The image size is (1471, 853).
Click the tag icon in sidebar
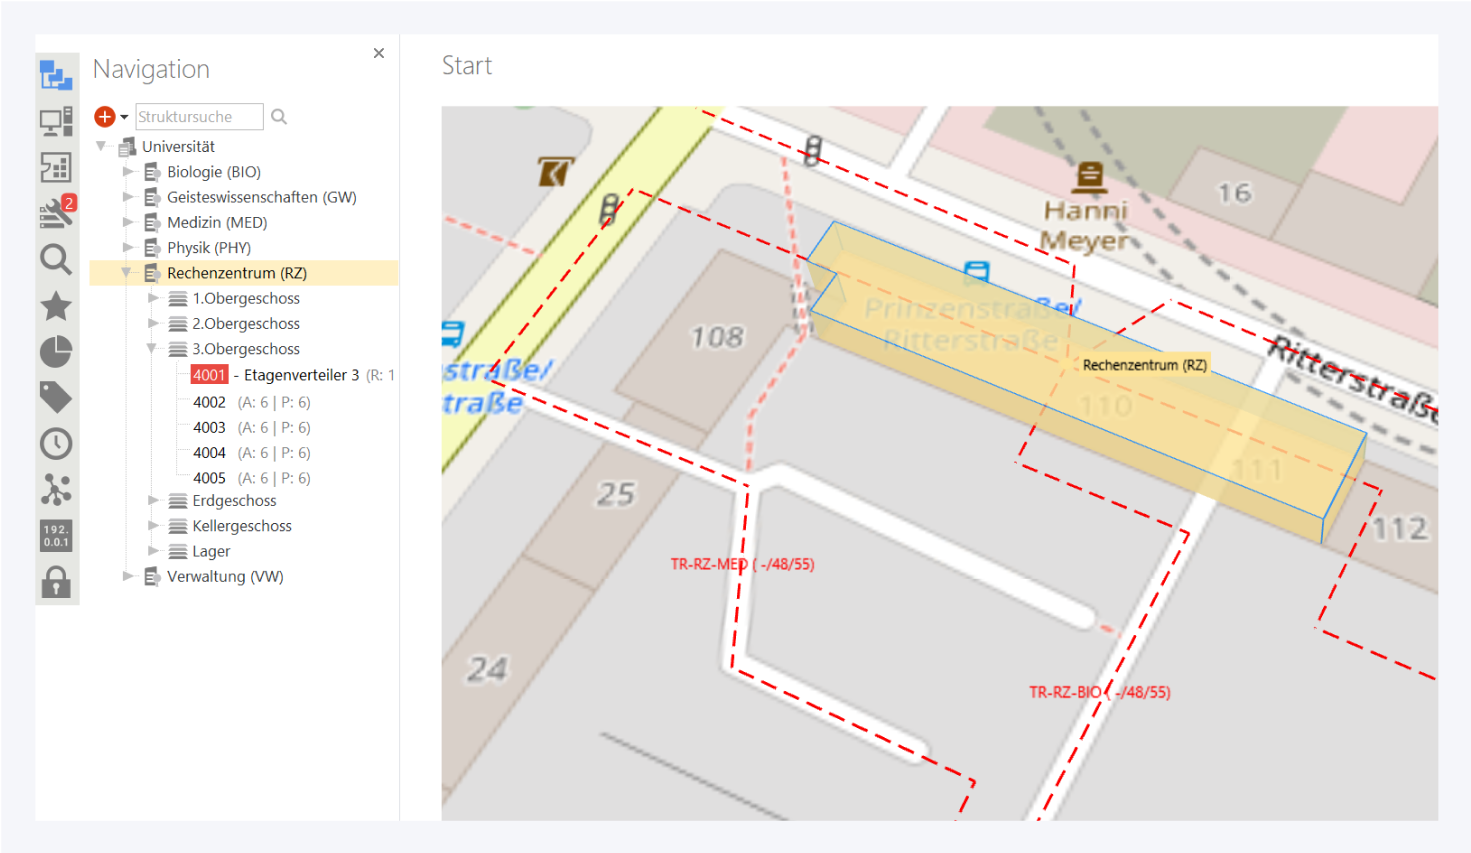(56, 397)
